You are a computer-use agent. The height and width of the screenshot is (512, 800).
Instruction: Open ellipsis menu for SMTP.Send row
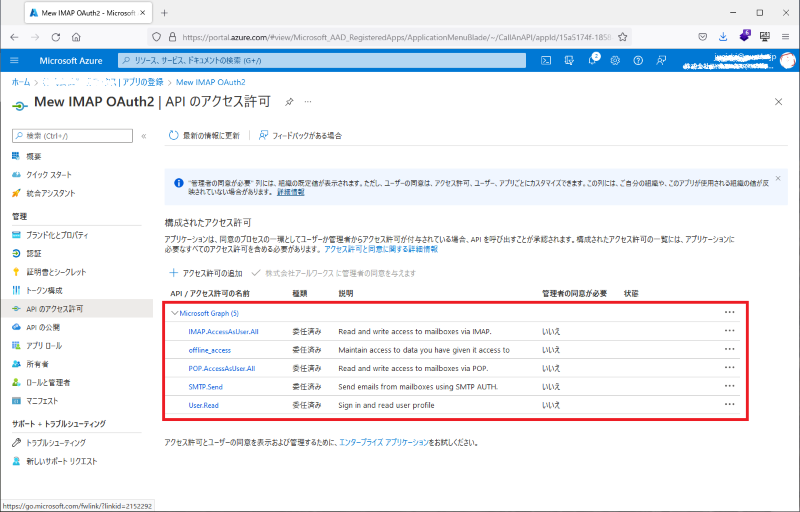730,386
